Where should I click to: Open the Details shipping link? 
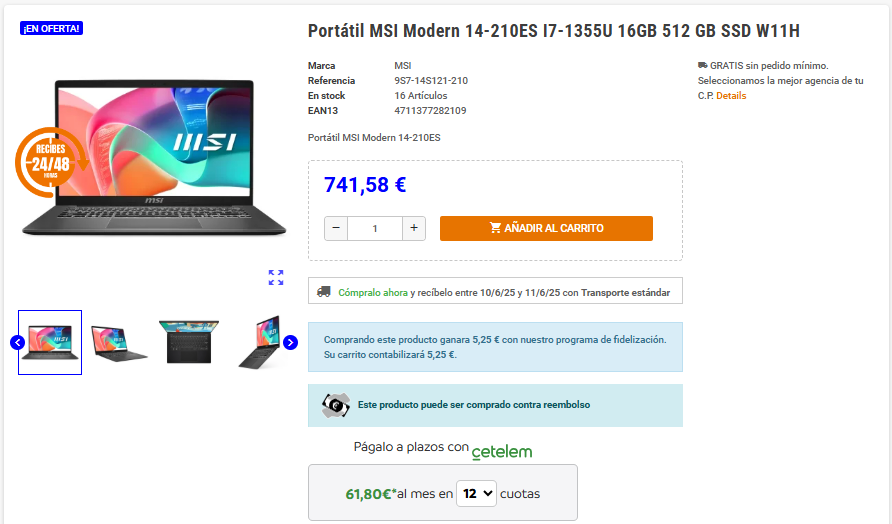click(731, 96)
